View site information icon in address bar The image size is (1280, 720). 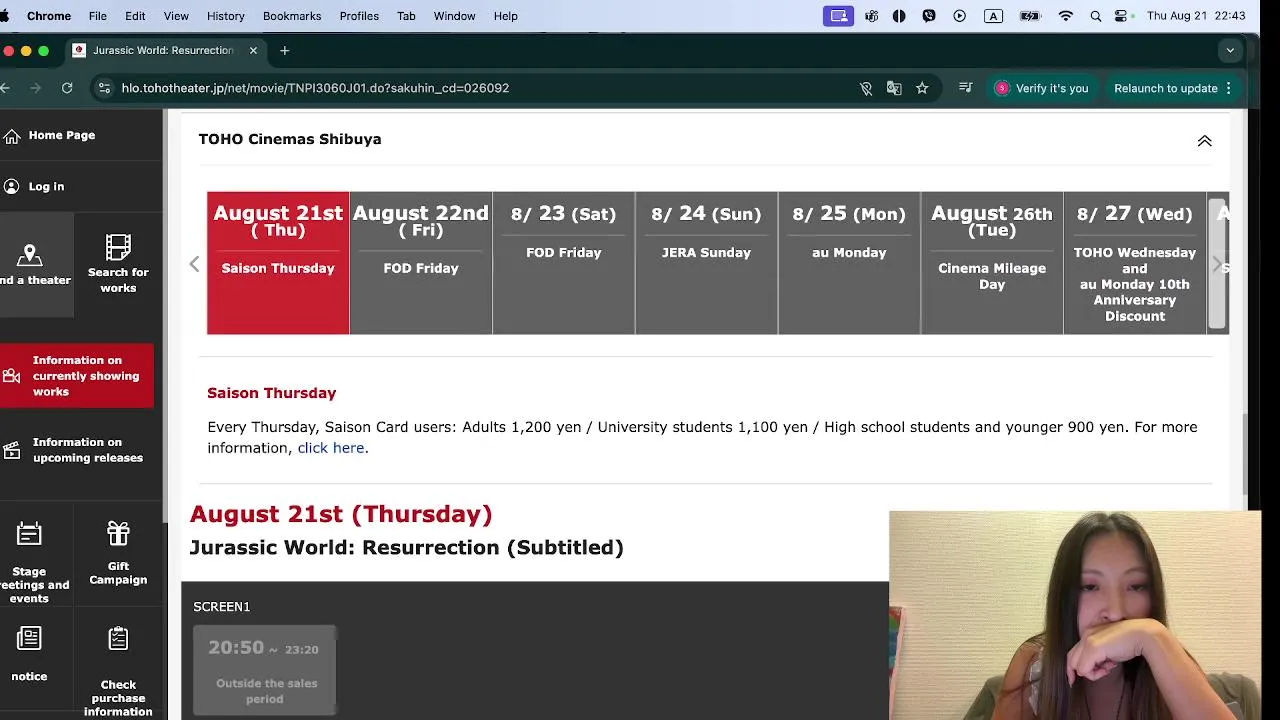pyautogui.click(x=104, y=88)
